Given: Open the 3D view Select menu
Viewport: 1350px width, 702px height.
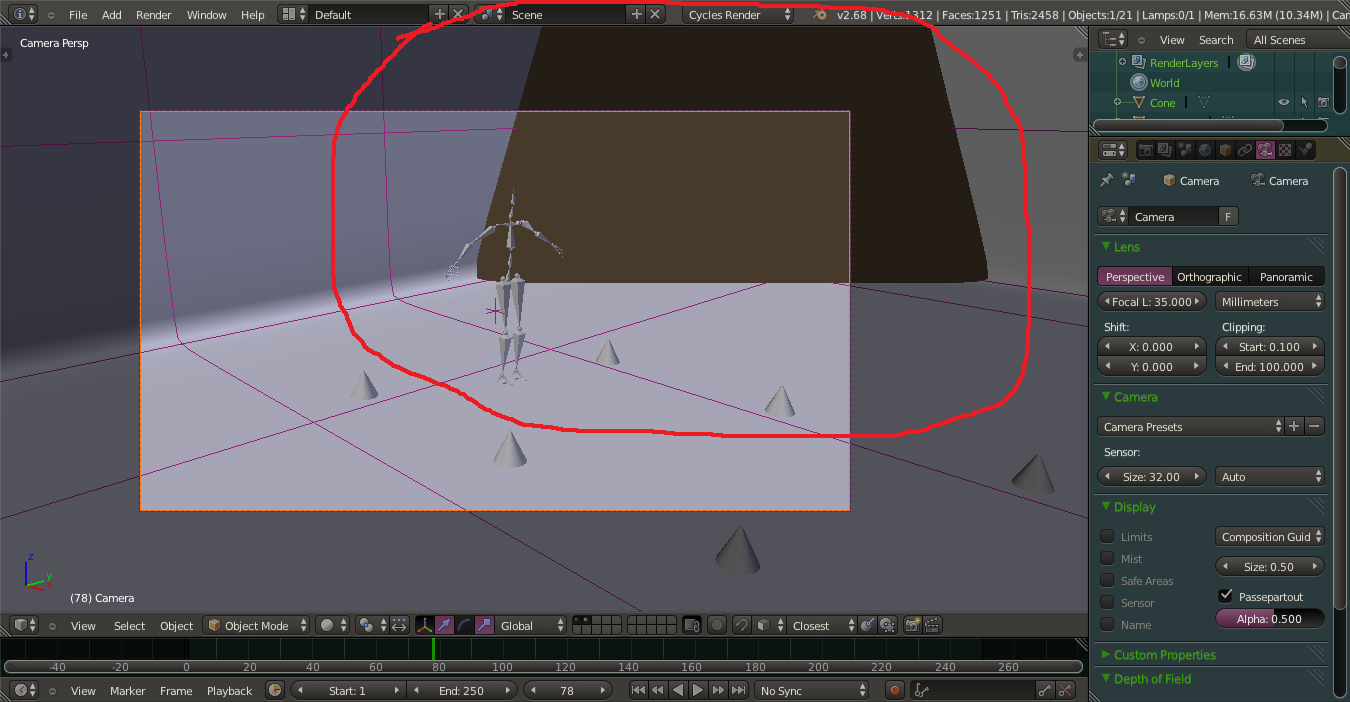Looking at the screenshot, I should pyautogui.click(x=129, y=625).
